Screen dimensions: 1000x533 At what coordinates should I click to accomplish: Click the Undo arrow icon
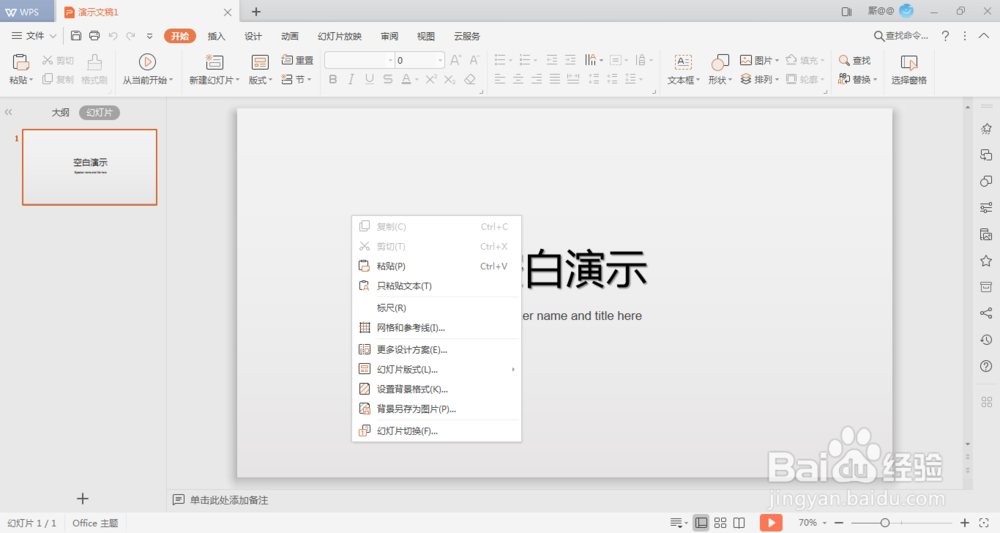[113, 36]
